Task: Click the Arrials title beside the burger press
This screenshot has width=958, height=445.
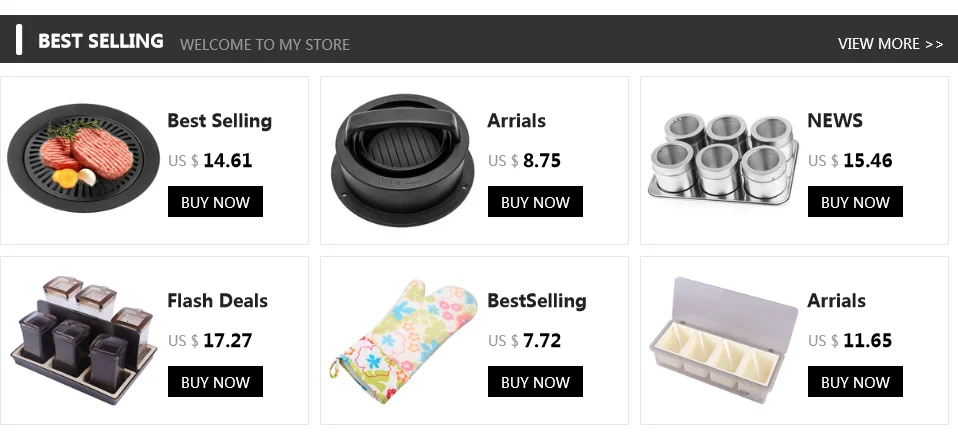Action: tap(516, 121)
